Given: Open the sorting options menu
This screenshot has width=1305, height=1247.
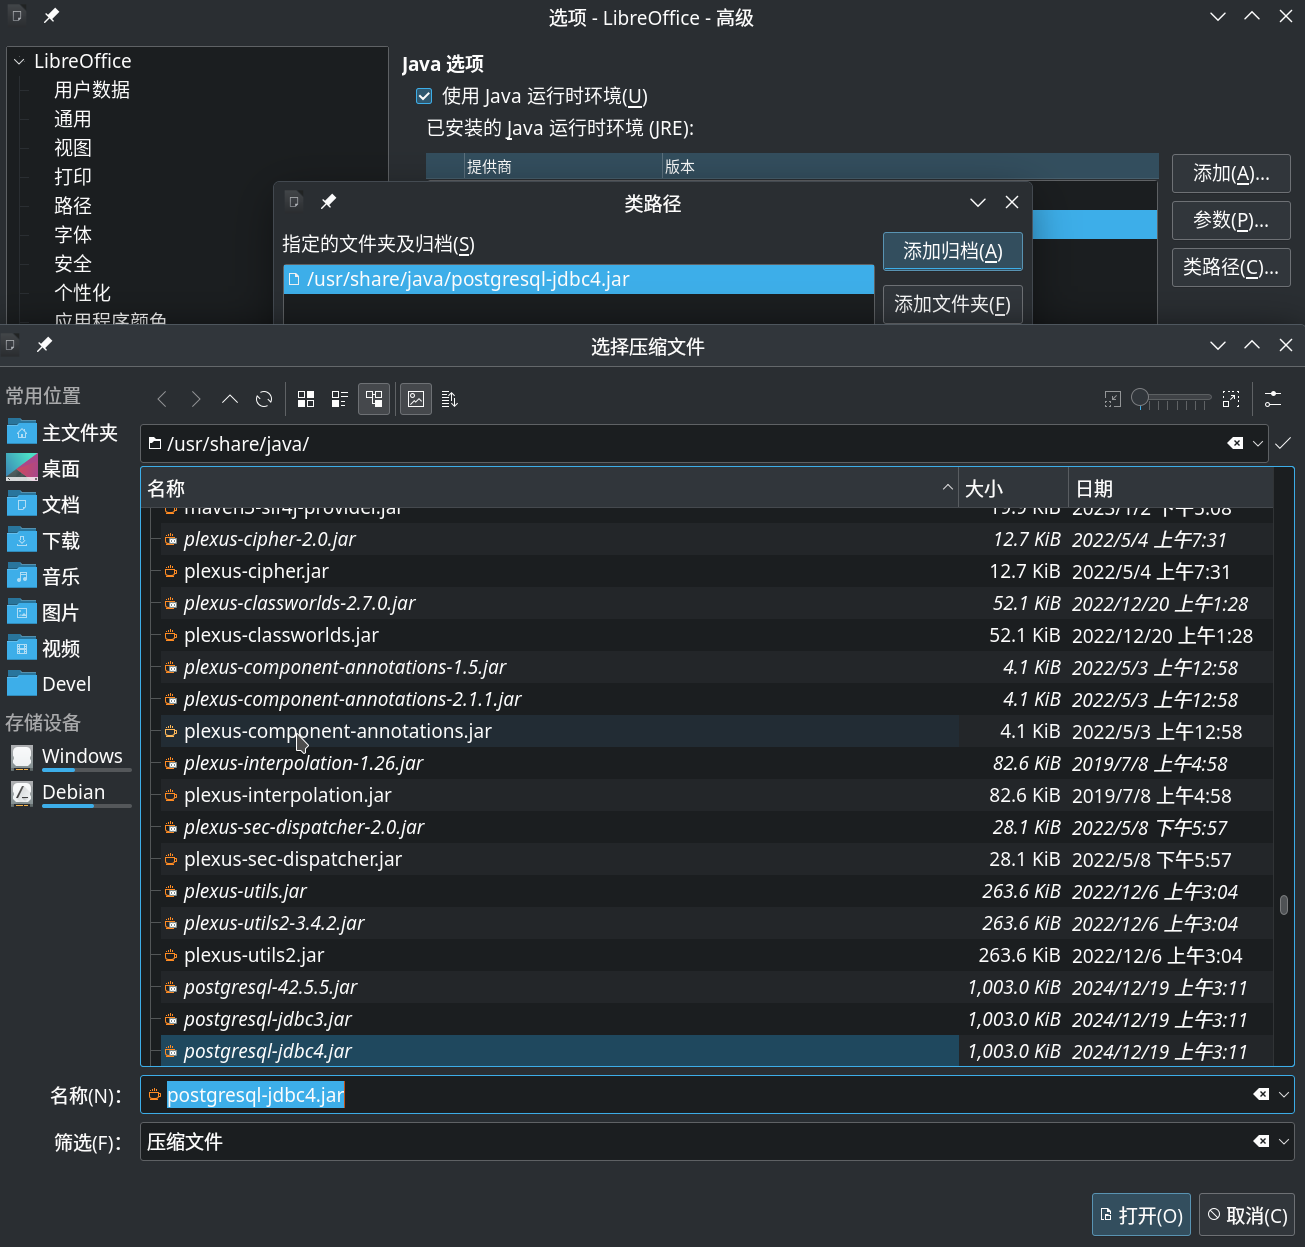Looking at the screenshot, I should point(449,399).
